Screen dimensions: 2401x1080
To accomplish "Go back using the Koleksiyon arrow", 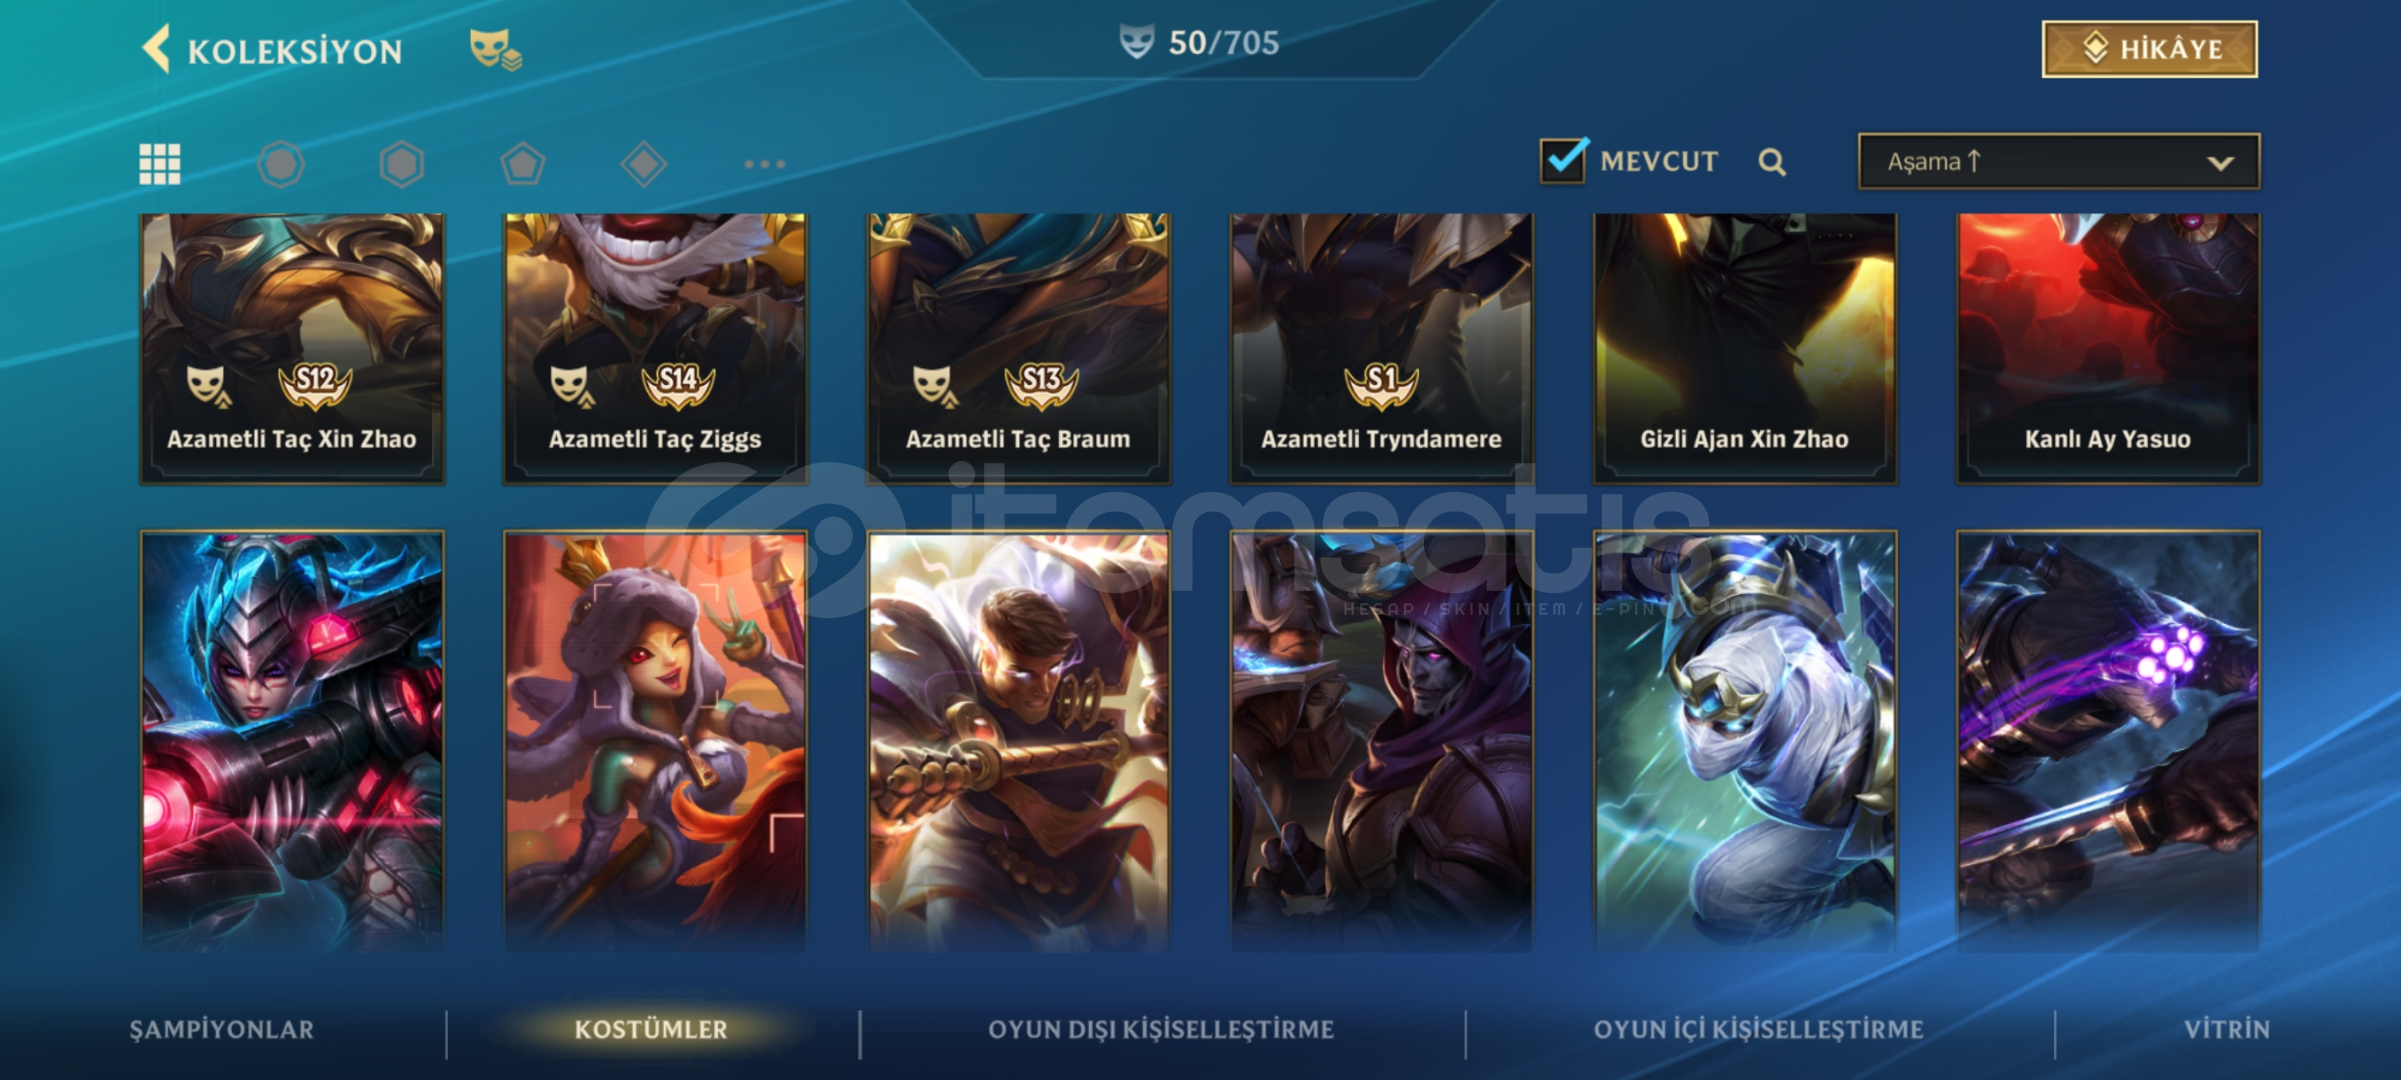I will pyautogui.click(x=156, y=49).
